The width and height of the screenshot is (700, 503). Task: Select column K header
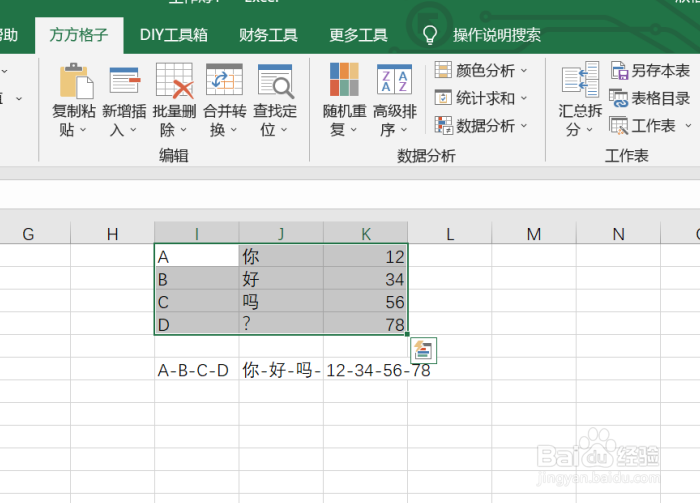[366, 233]
